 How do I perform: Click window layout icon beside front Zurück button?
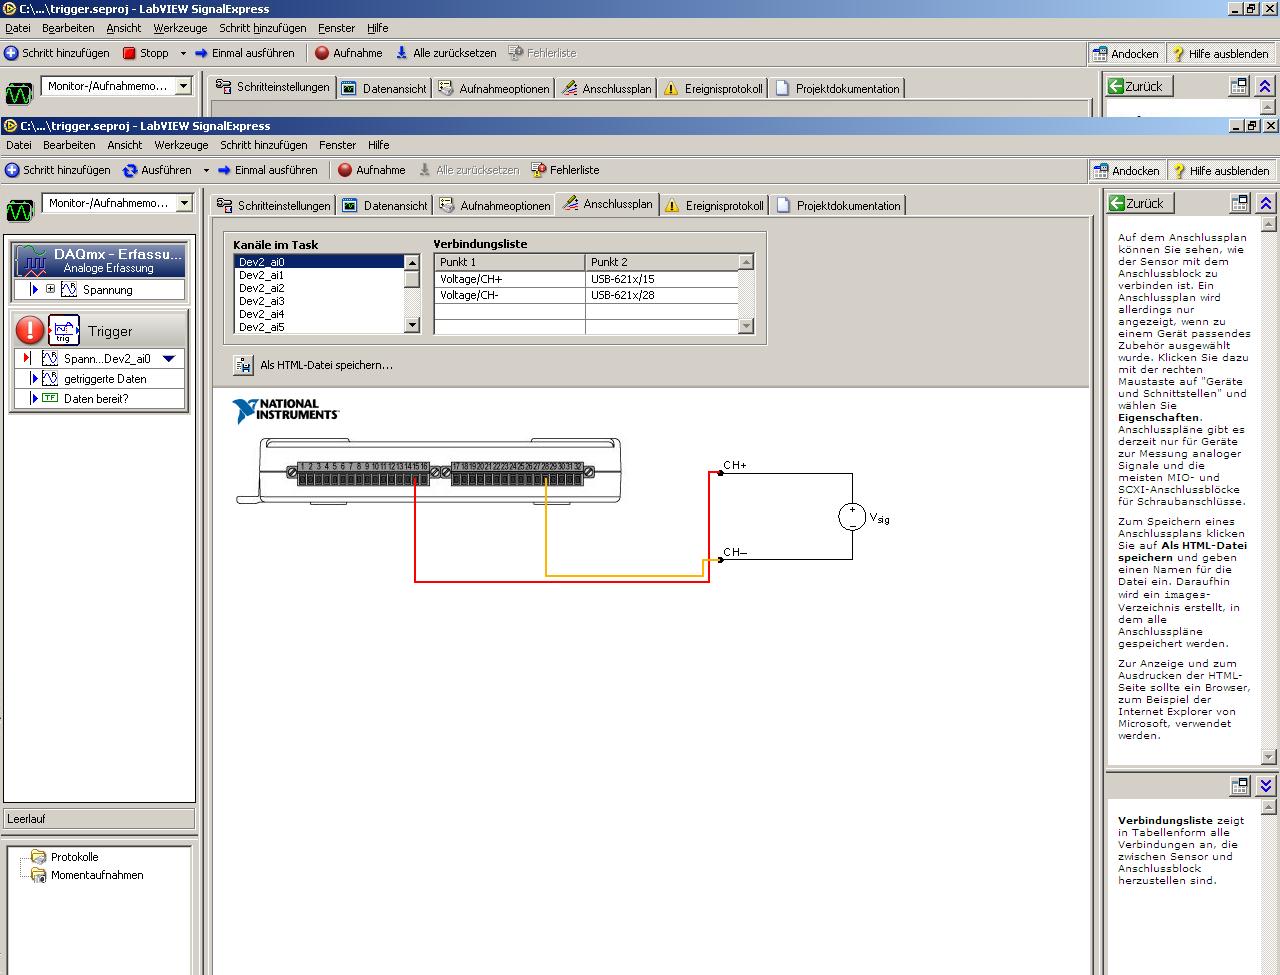(x=1239, y=203)
